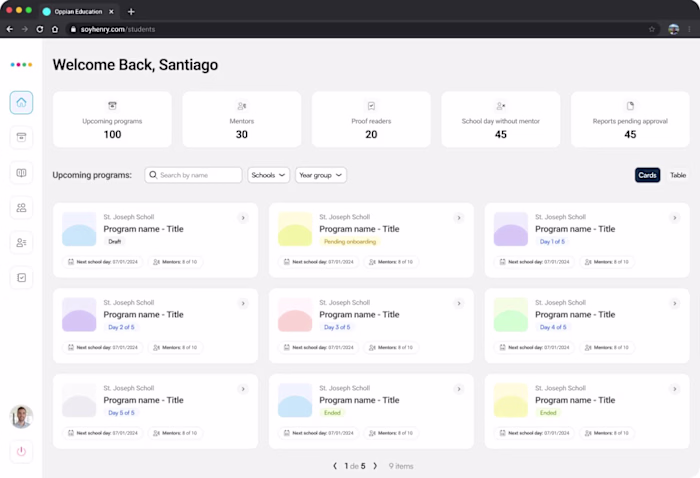Open a new browser tab with plus
This screenshot has height=478, width=700.
point(131,12)
